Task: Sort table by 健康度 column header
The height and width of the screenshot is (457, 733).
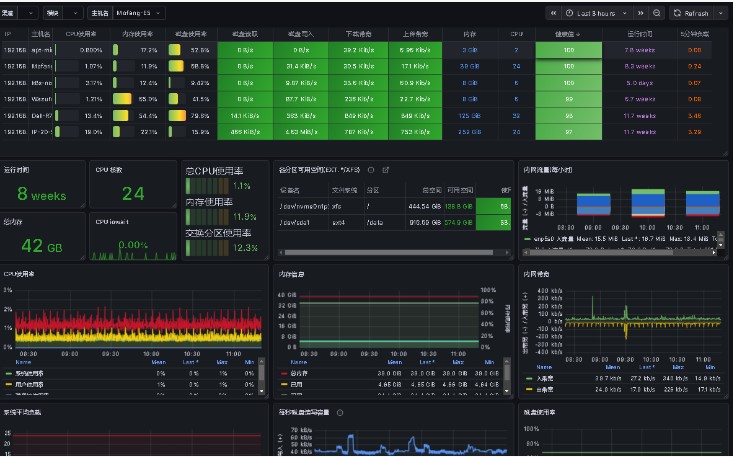Action: 568,34
